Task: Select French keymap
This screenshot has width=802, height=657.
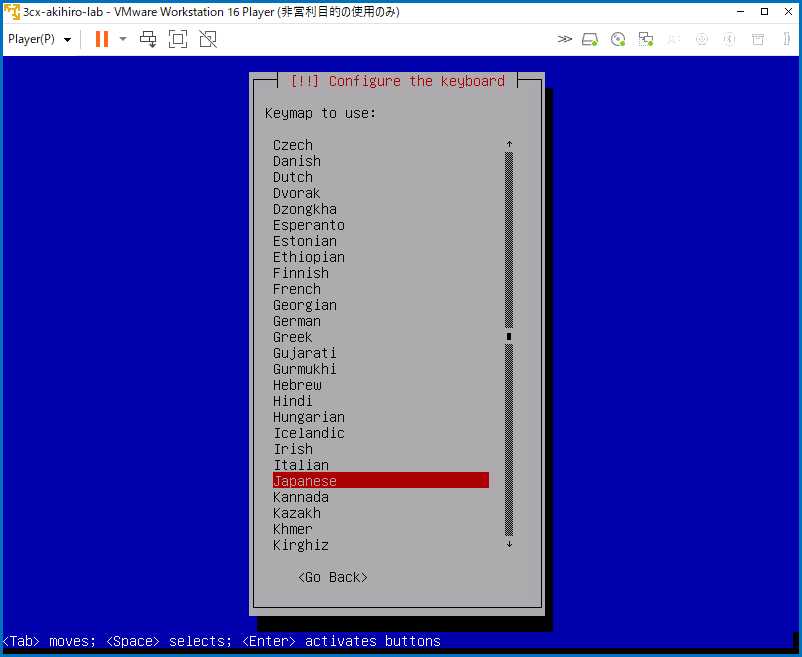Action: pyautogui.click(x=381, y=289)
